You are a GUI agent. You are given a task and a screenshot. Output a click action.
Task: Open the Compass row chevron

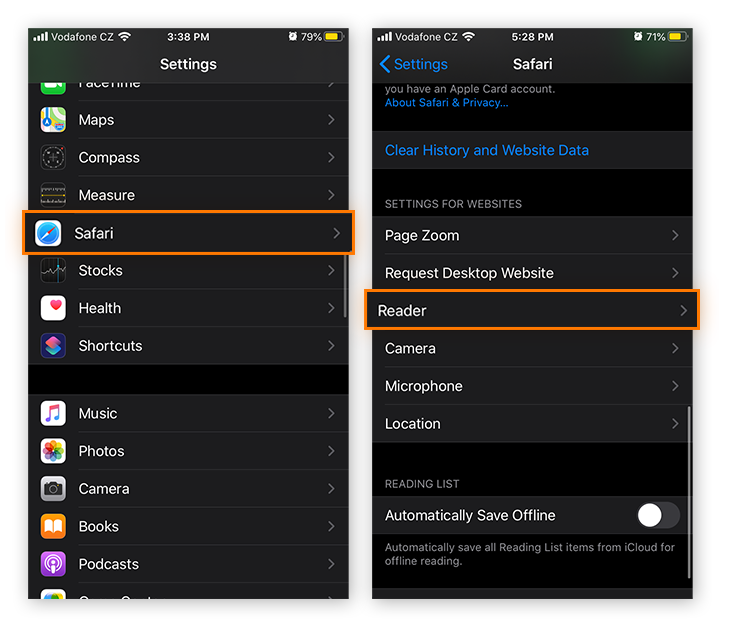tap(331, 157)
